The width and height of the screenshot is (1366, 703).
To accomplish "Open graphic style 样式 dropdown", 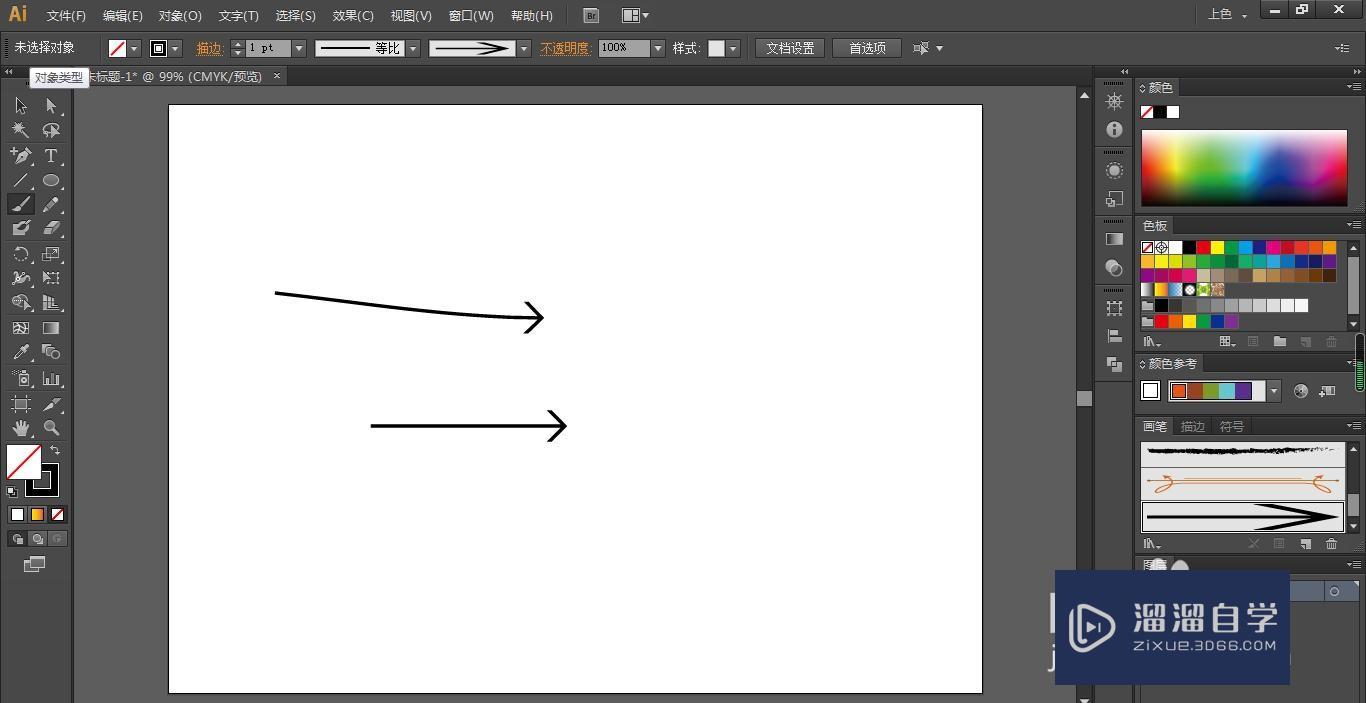I will pyautogui.click(x=733, y=48).
